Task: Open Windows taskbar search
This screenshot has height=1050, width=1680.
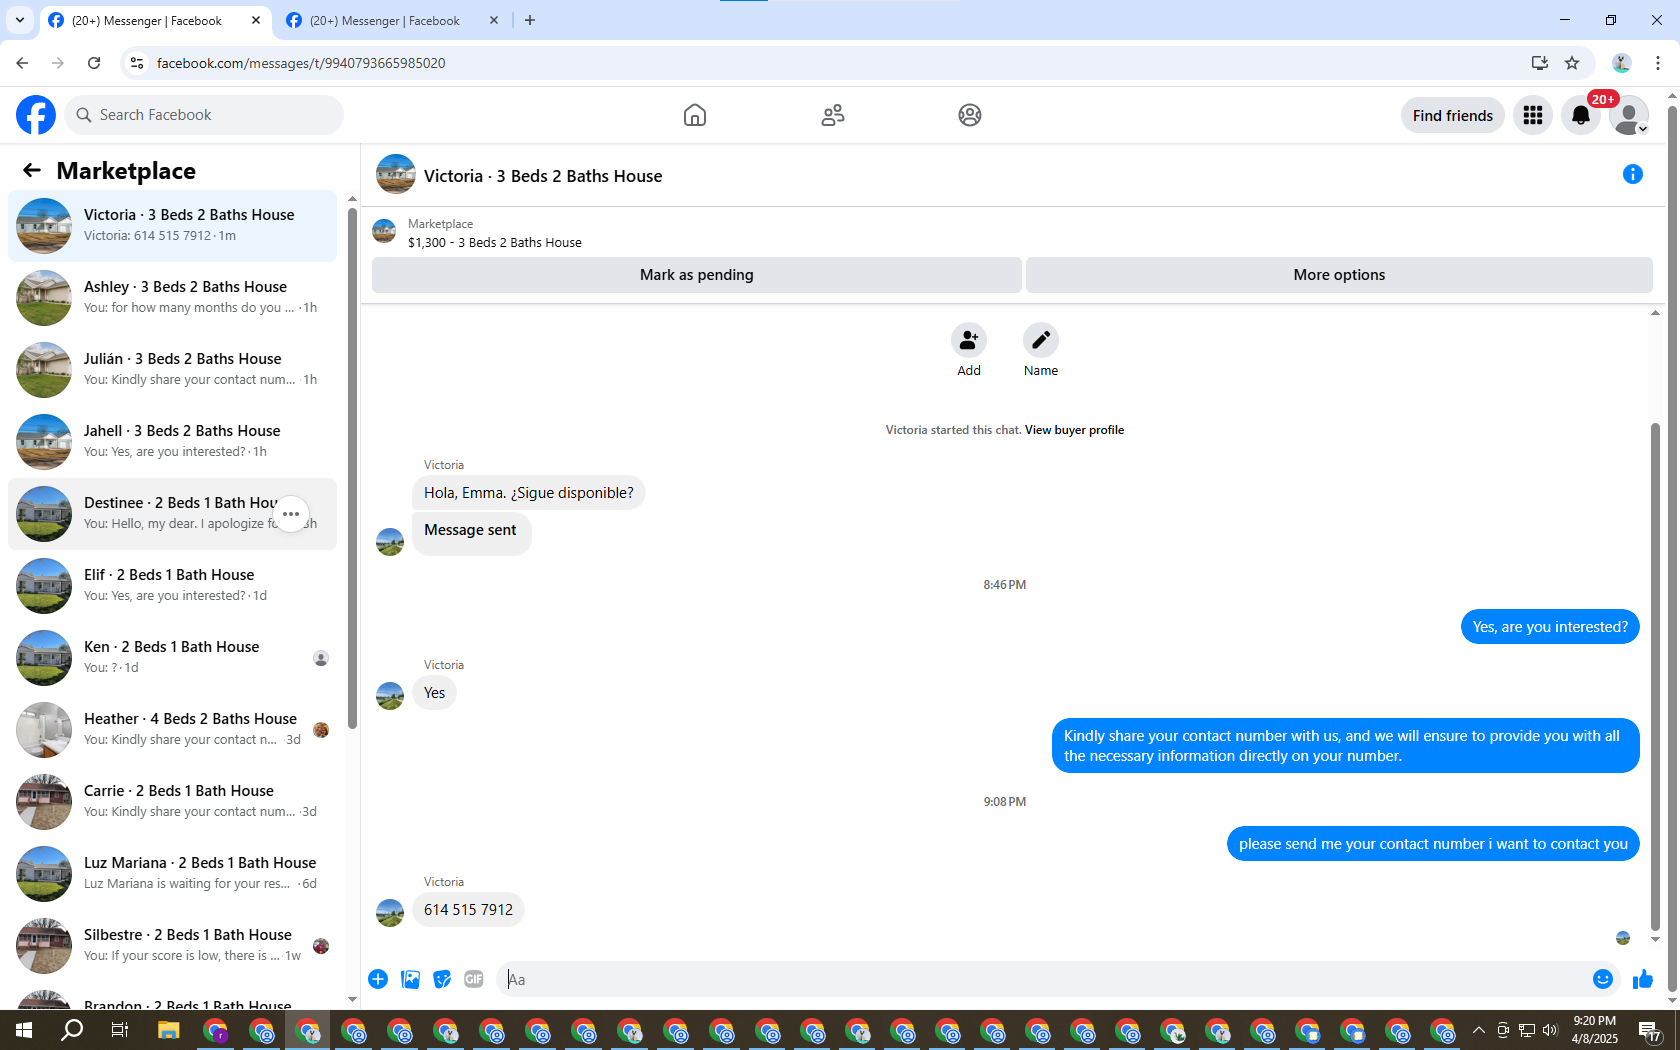Action: (72, 1030)
